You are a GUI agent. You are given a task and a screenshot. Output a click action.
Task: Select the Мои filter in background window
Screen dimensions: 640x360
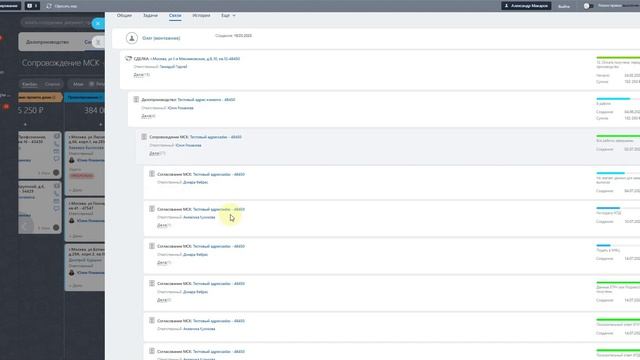coord(78,84)
